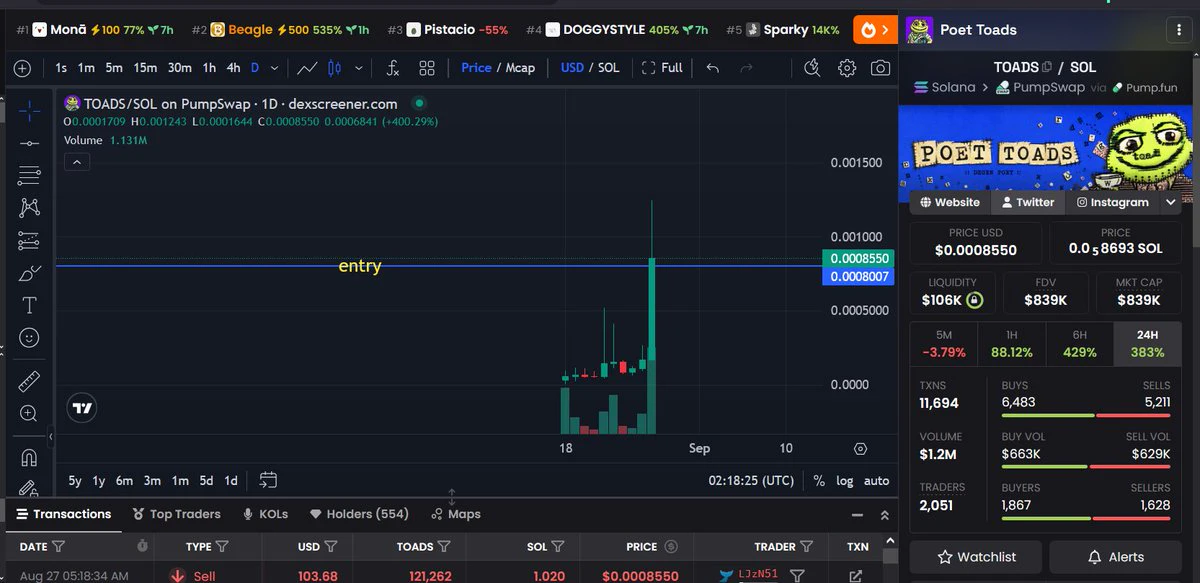Switch chart to line style

(x=308, y=68)
